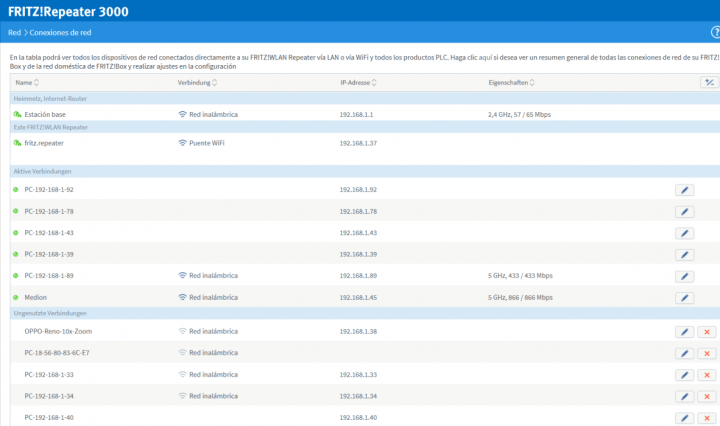
Task: Edit the PC-18-56-80-83-6C-E7 entry
Action: (684, 353)
